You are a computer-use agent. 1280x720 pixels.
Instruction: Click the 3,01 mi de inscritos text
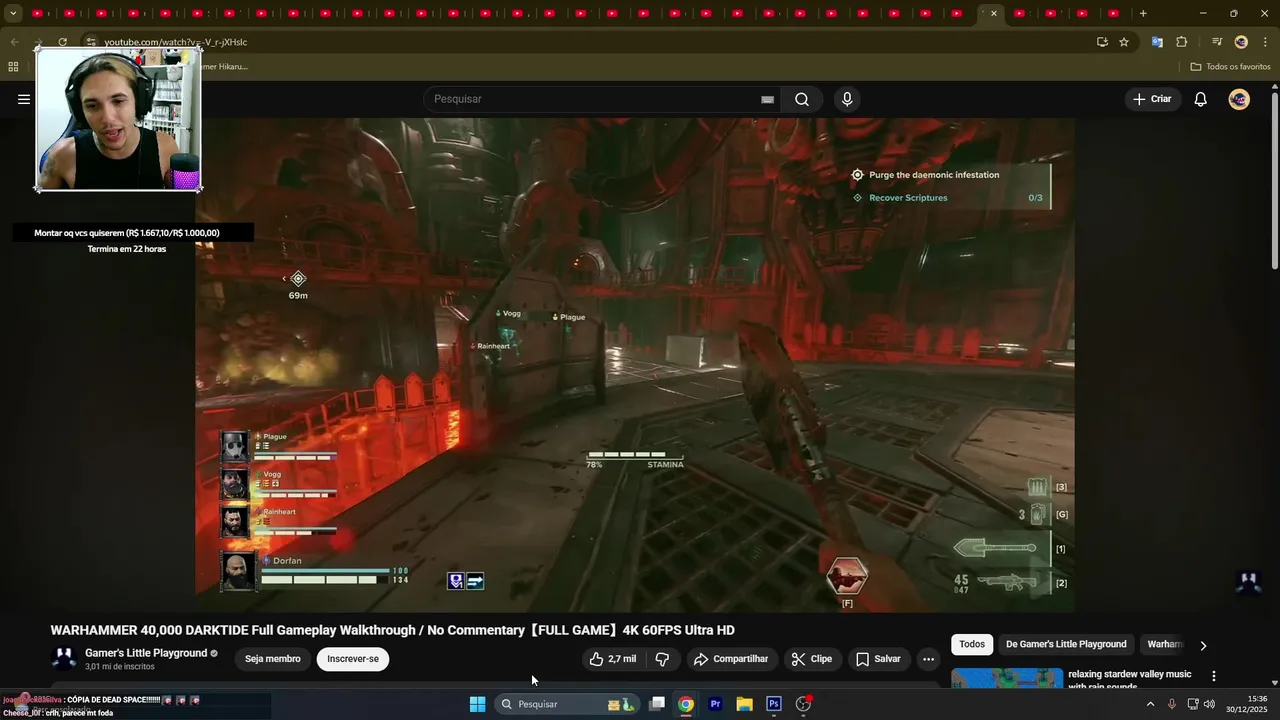point(119,666)
